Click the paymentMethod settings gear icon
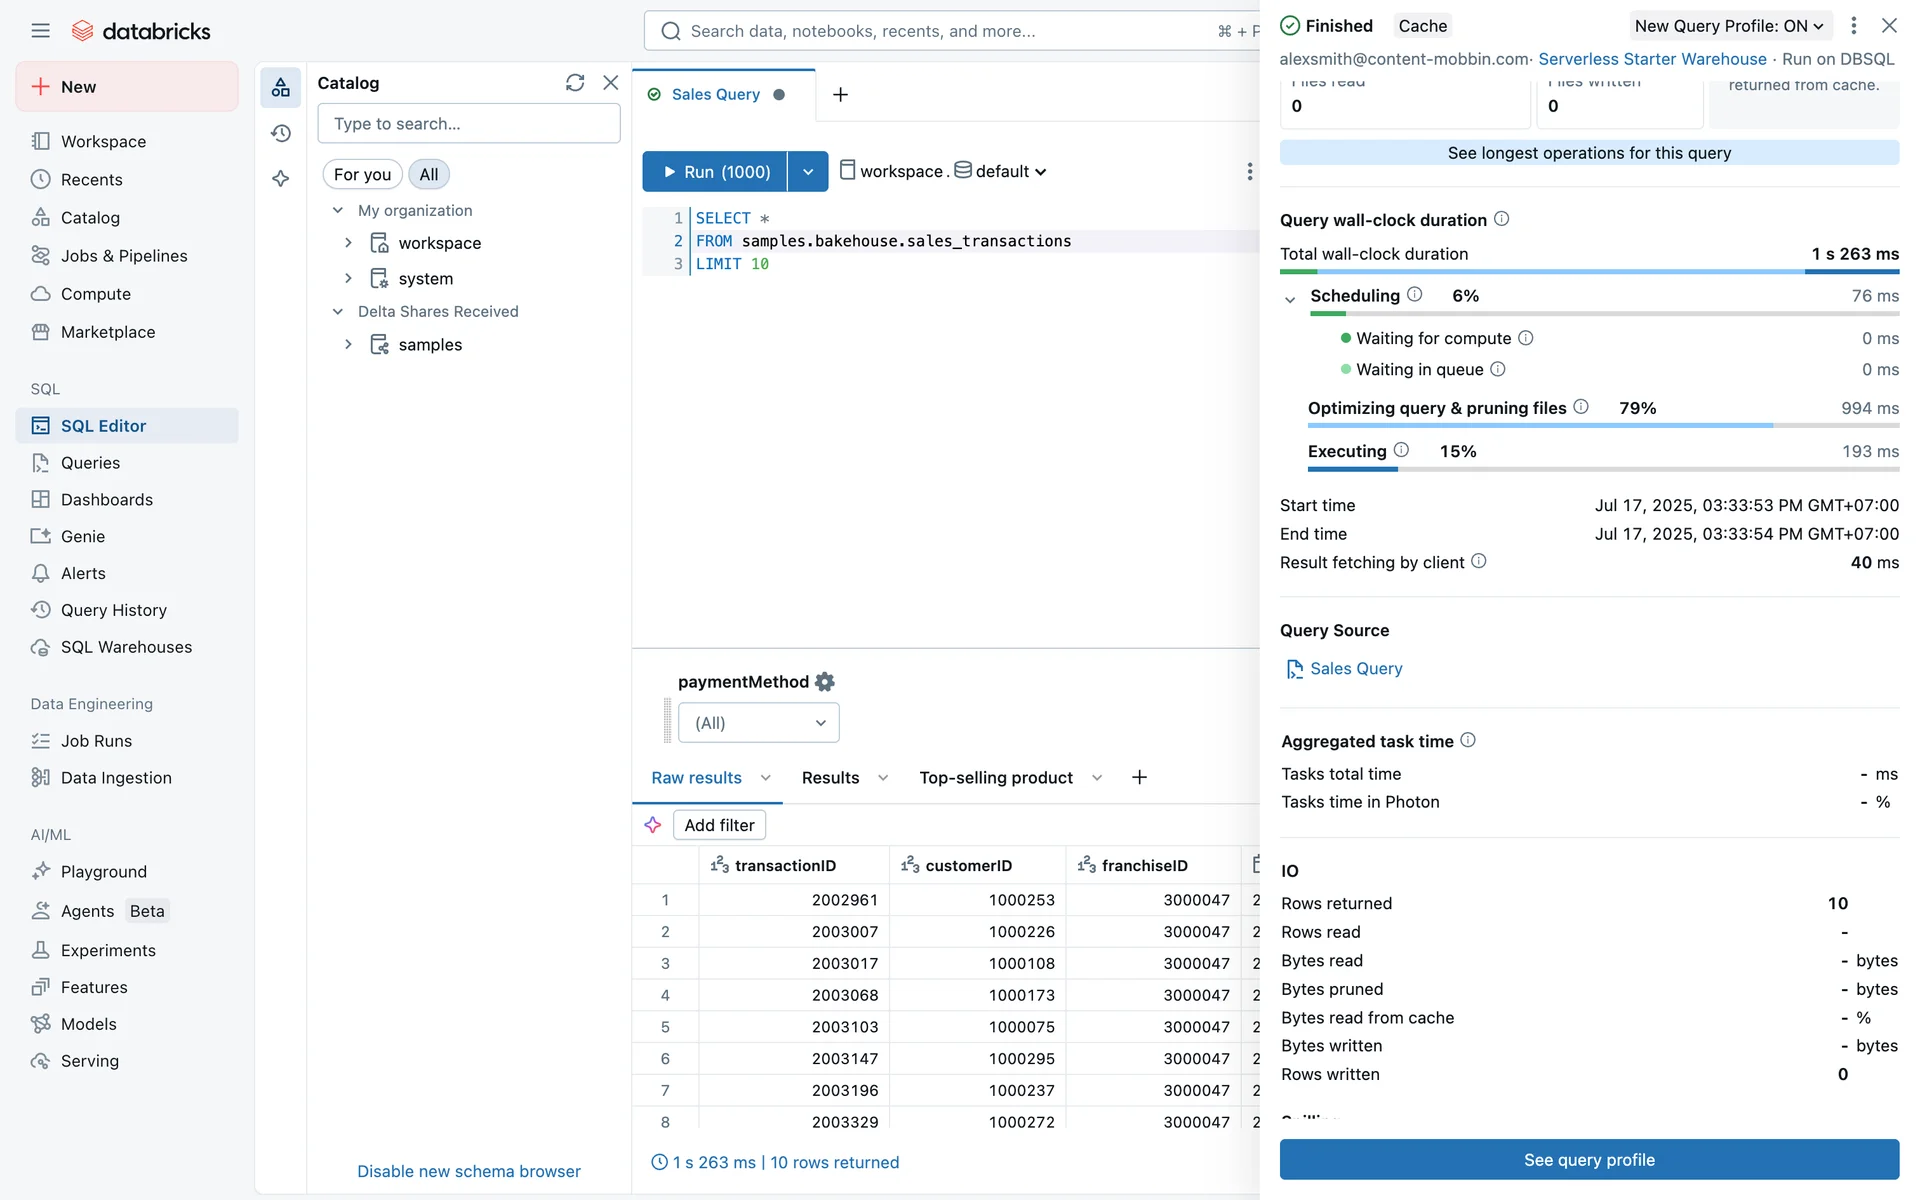The image size is (1920, 1200). click(x=824, y=682)
